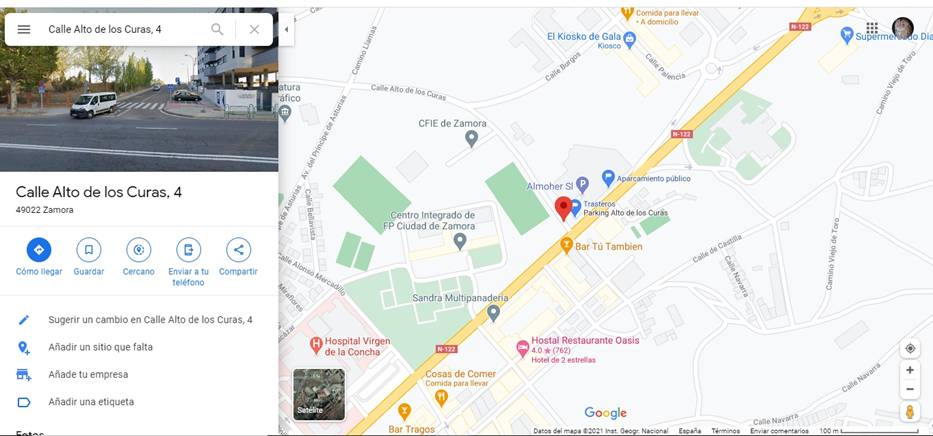Viewport: 933px width, 436px height.
Task: Click Almoher SI parking marker
Action: click(x=583, y=186)
